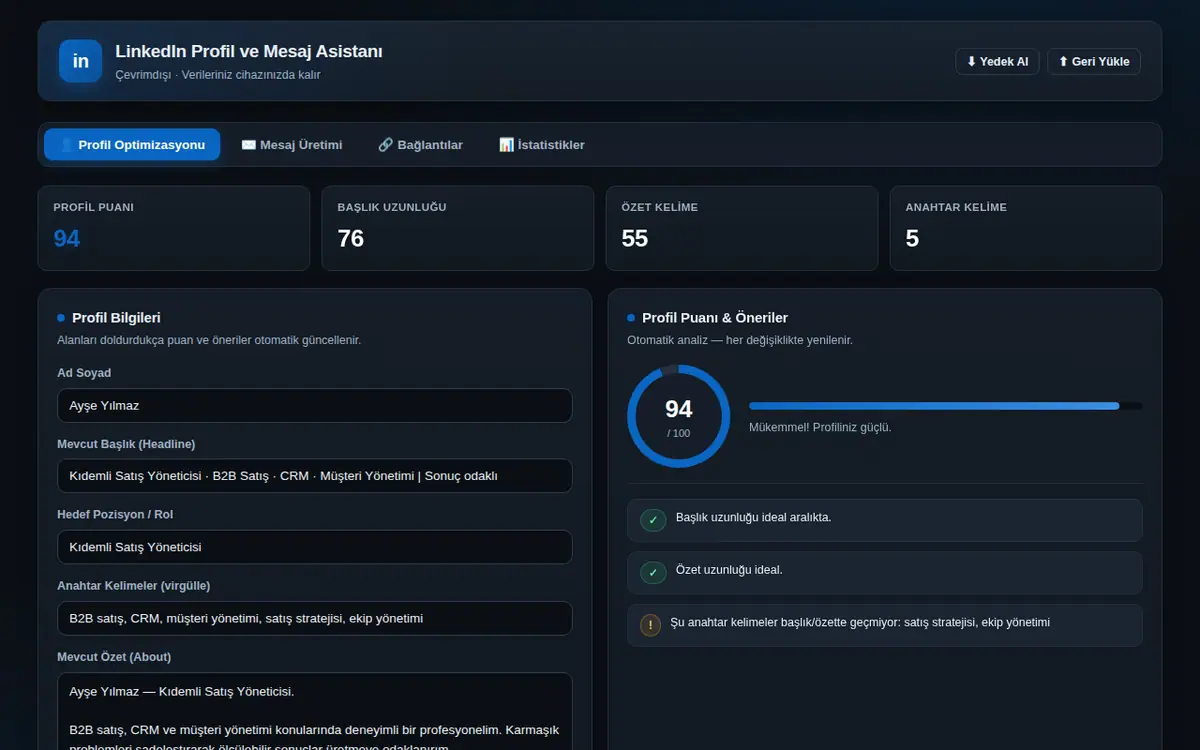Click the text "Mükemmel! Profiliniz güçlü."
Screen dimensions: 1200x750
click(820, 427)
